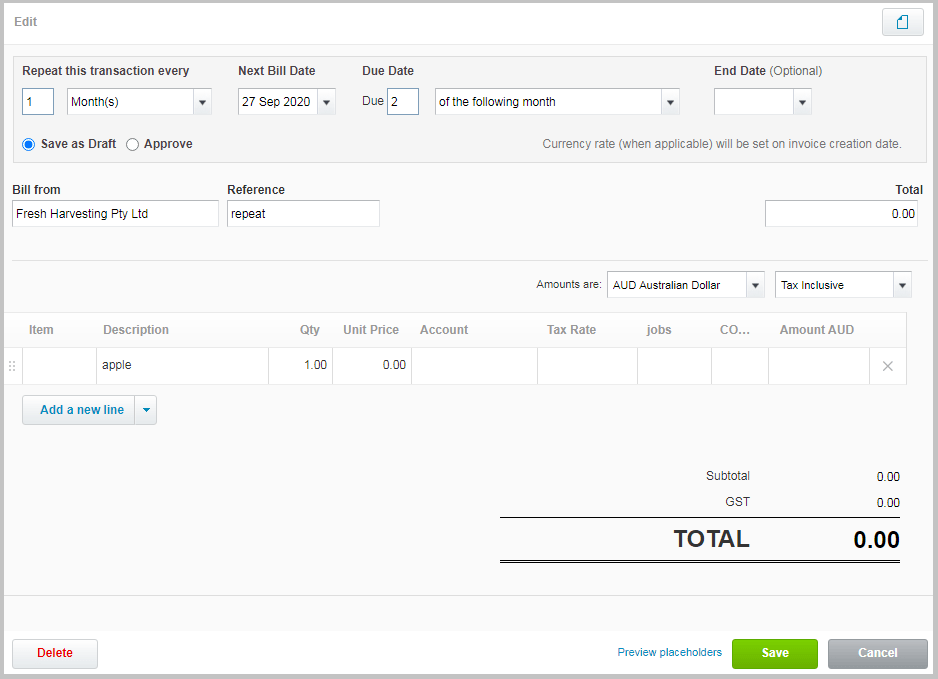Open the 'of the following month' dropdown
The width and height of the screenshot is (938, 679).
[x=669, y=101]
